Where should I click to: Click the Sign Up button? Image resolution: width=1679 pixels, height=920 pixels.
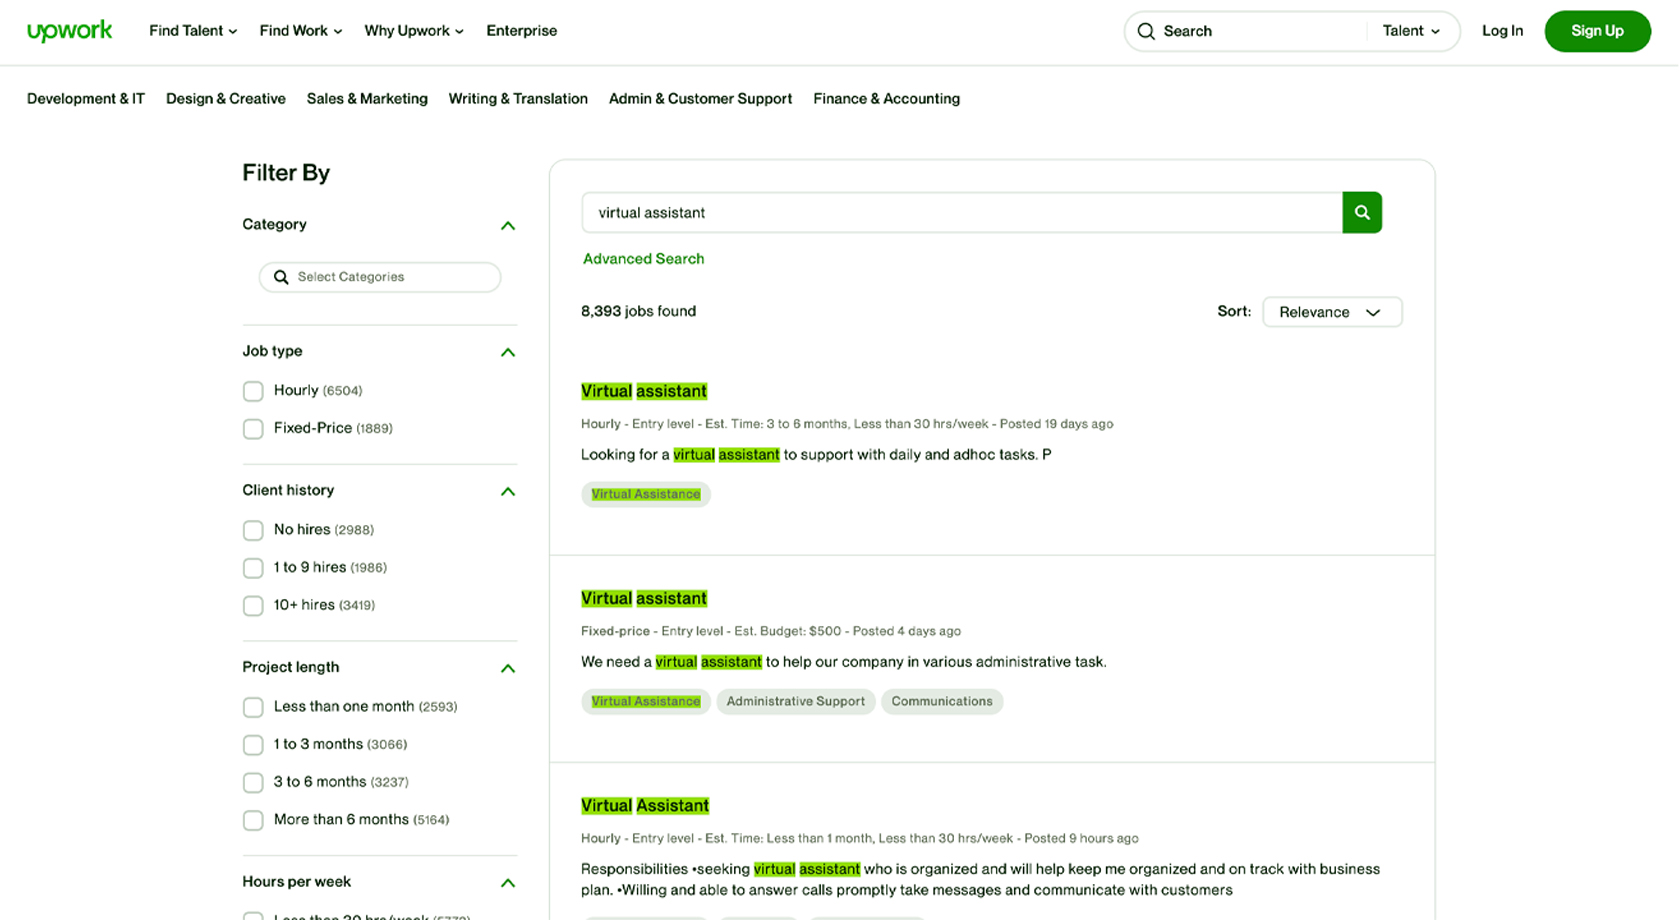(x=1596, y=31)
